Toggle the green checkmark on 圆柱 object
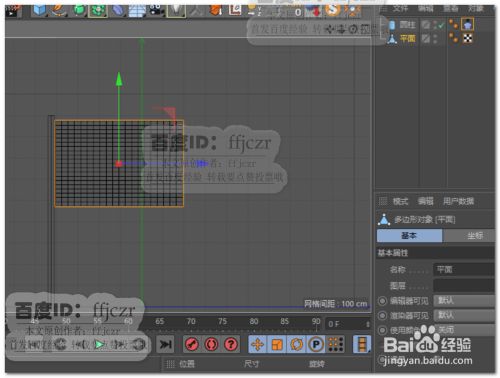This screenshot has height=378, width=500. (441, 25)
